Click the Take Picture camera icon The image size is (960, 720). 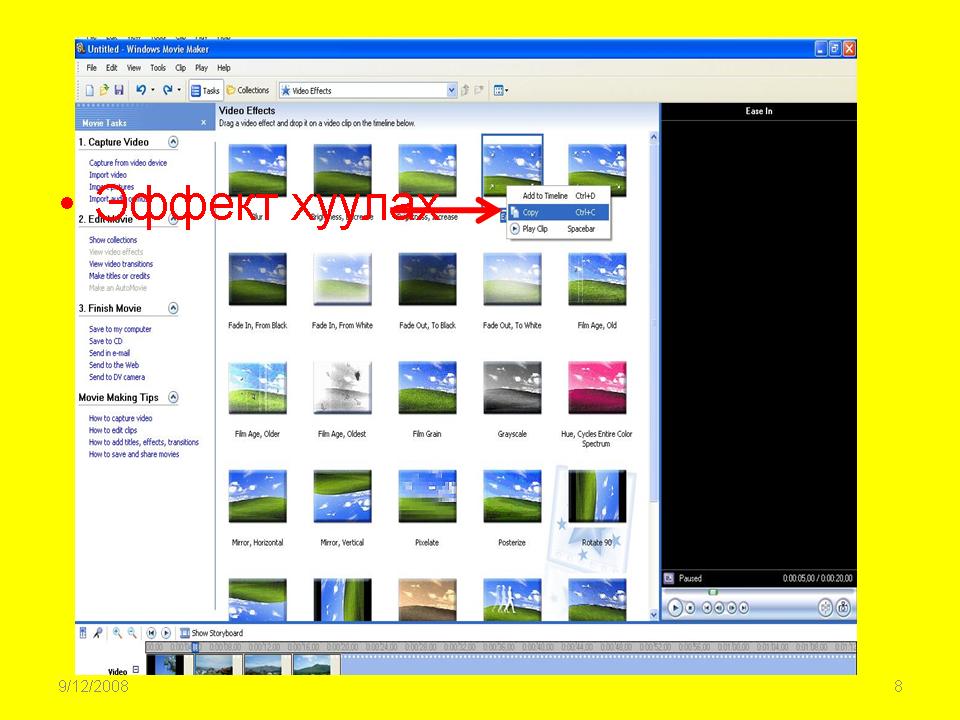tap(843, 607)
